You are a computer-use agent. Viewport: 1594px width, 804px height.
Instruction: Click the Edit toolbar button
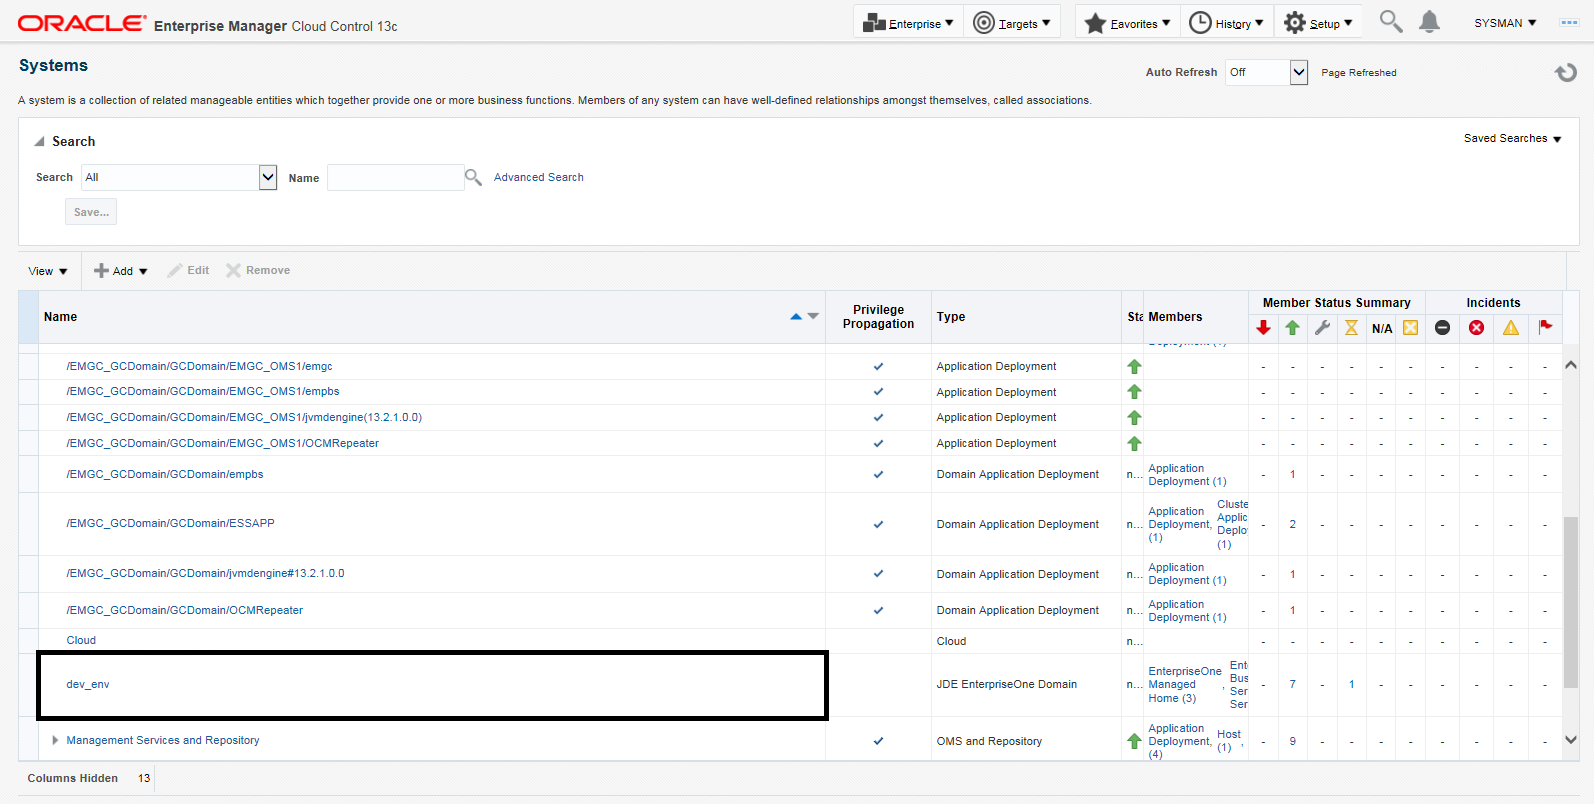(x=188, y=270)
